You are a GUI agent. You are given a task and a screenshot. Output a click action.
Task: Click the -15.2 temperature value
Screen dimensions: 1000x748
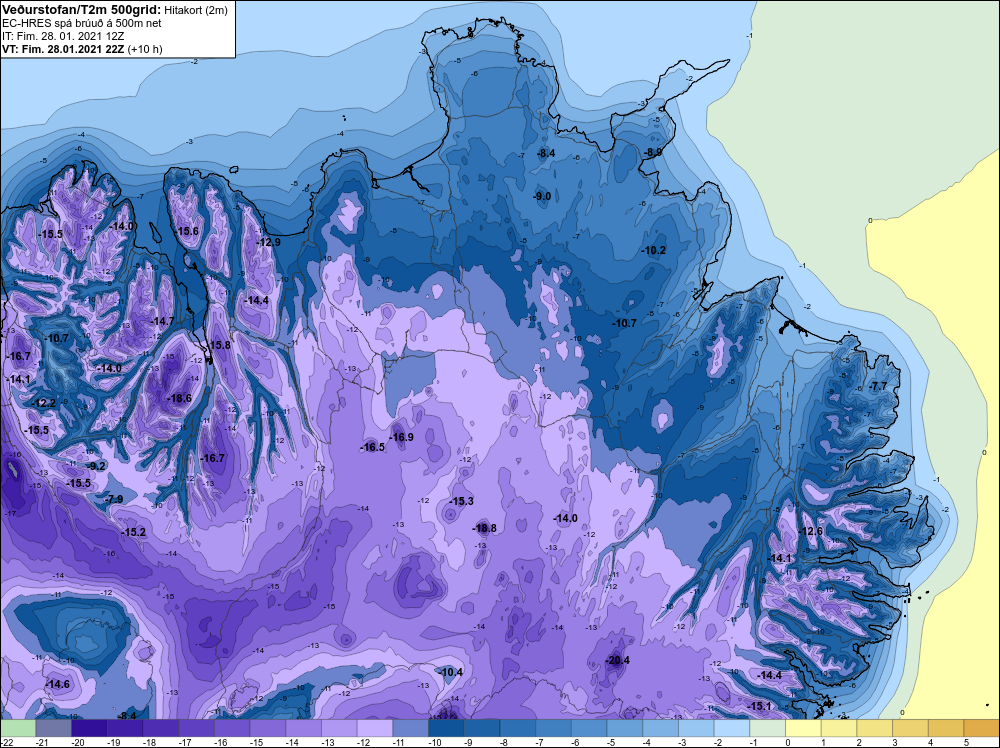[x=134, y=532]
